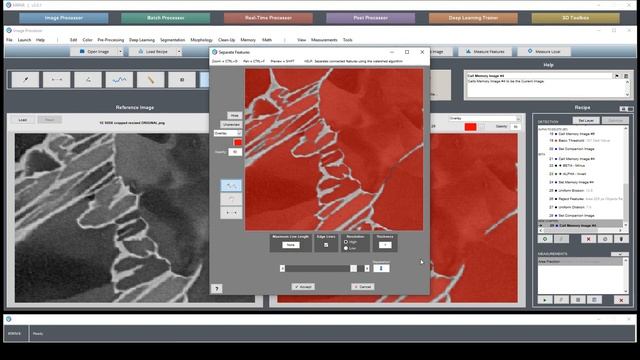The height and width of the screenshot is (360, 640).
Task: Click the Measure Local toolbar button
Action: (x=544, y=52)
